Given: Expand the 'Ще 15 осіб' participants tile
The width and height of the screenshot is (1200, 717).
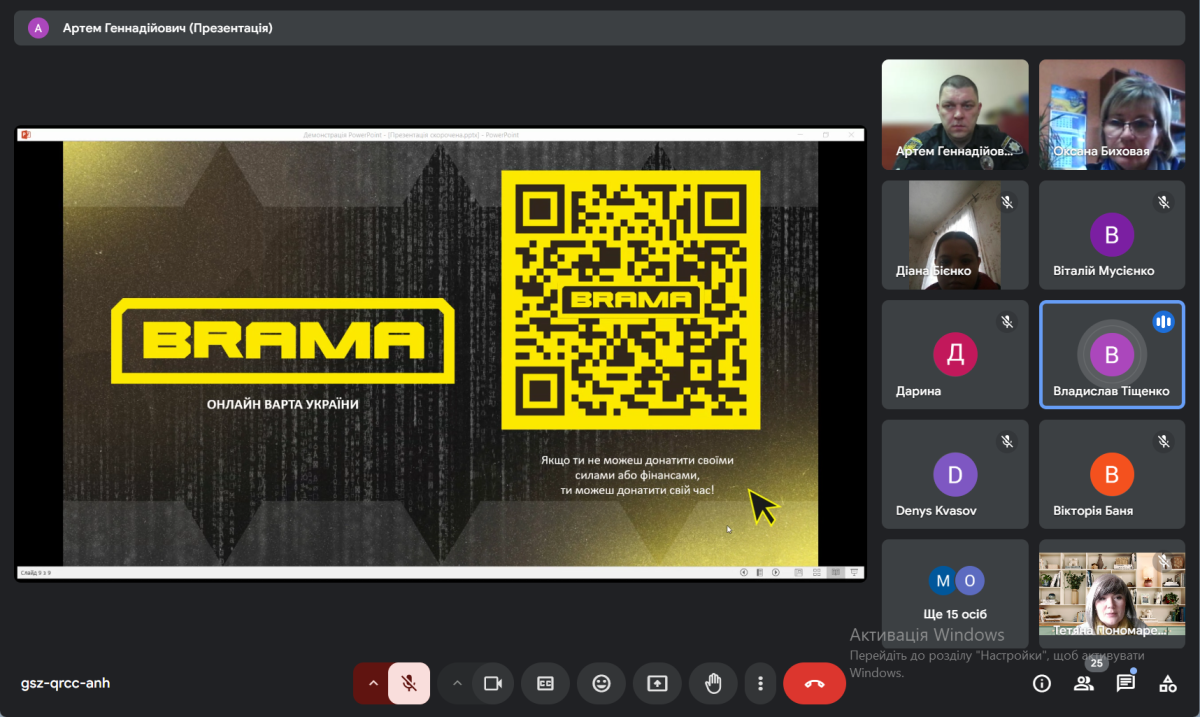Looking at the screenshot, I should coord(955,594).
